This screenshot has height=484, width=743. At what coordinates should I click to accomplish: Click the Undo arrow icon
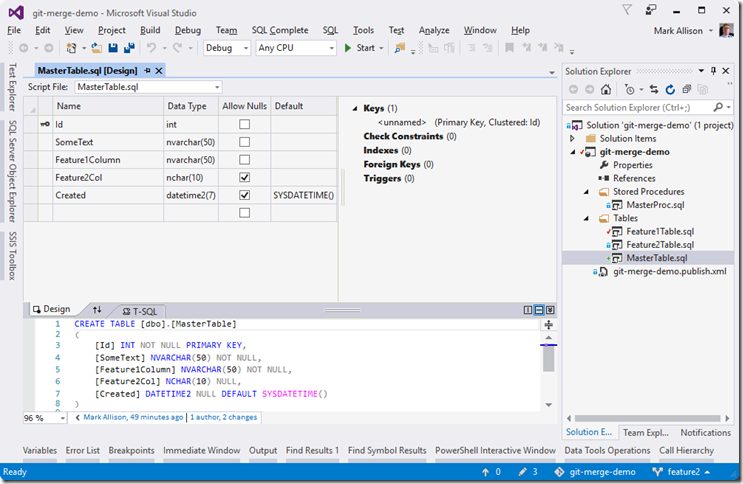coord(151,48)
